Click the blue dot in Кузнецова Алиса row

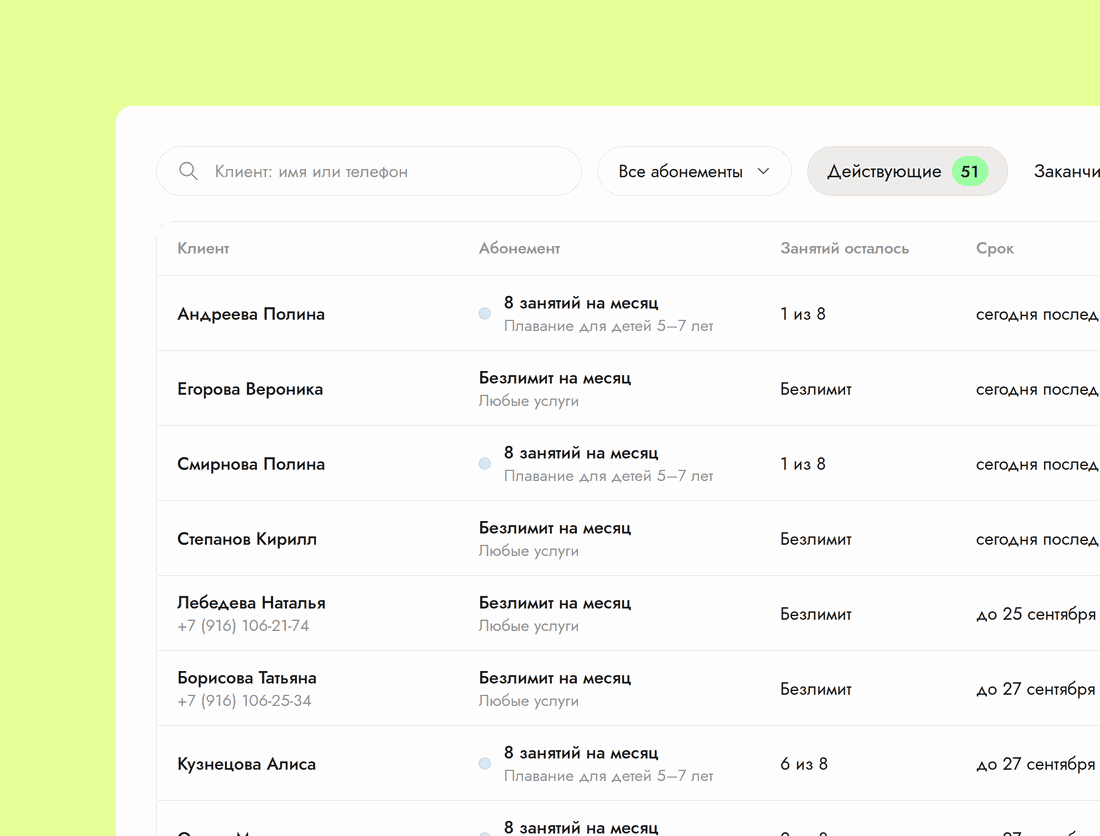pyautogui.click(x=485, y=764)
